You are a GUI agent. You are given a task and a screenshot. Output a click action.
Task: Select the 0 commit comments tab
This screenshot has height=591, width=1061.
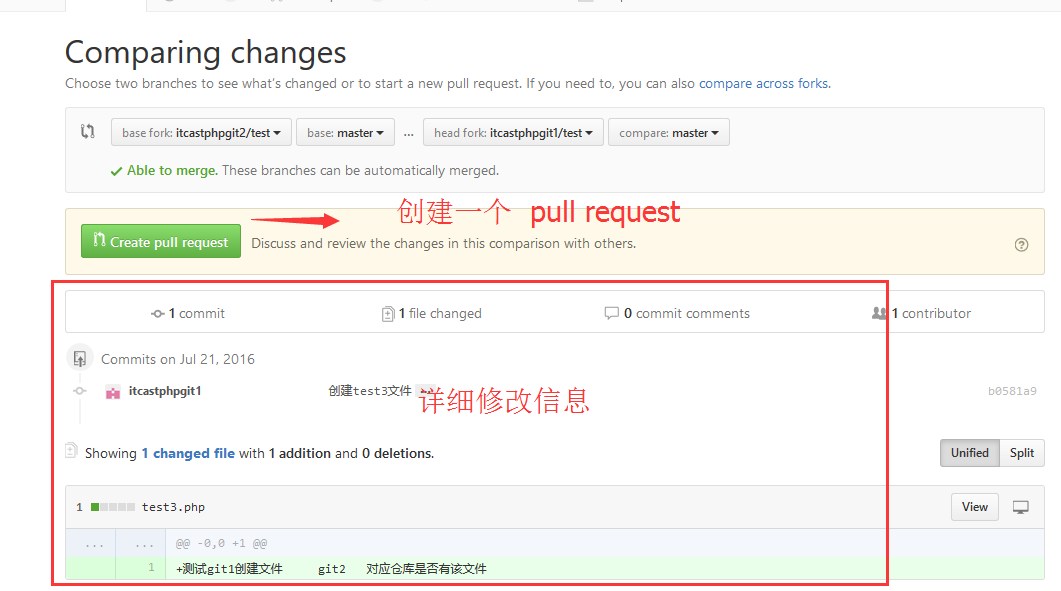[x=677, y=313]
